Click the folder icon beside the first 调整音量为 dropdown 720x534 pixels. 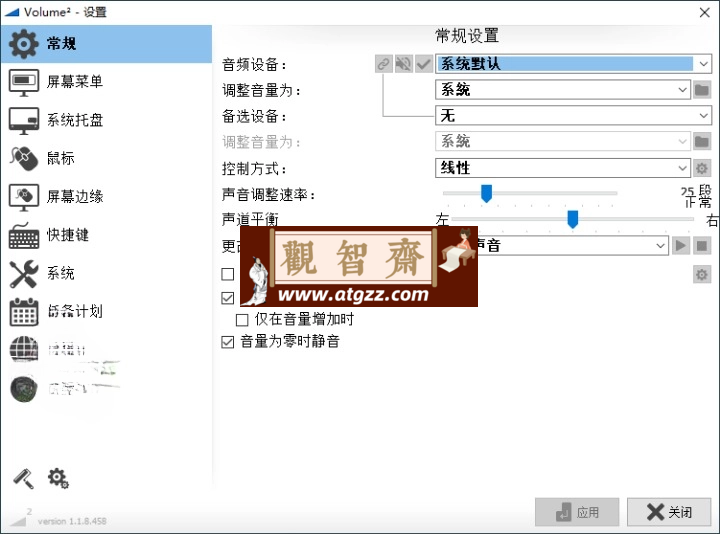point(702,90)
